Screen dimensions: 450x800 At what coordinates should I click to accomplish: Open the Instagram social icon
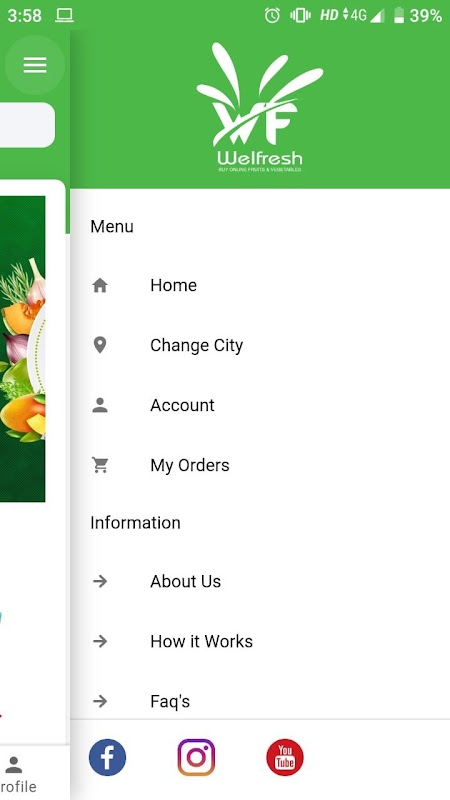(x=196, y=757)
